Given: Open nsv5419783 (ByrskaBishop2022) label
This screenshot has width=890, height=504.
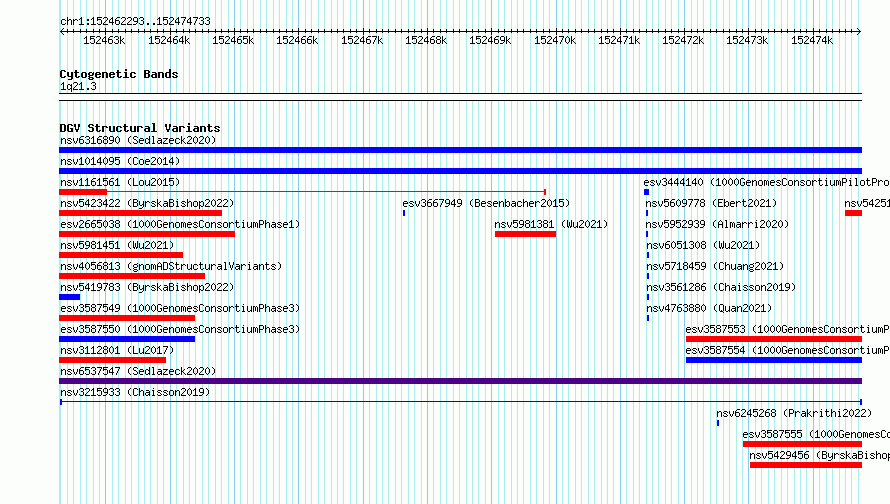Looking at the screenshot, I should tap(147, 287).
